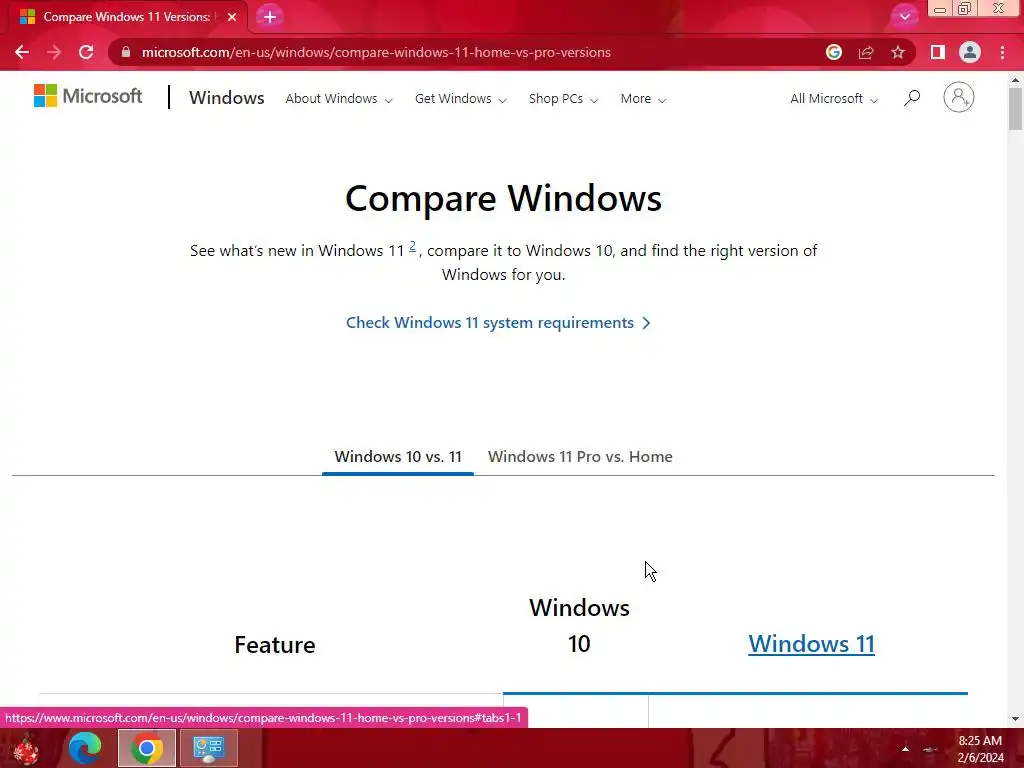Screen dimensions: 1024x768
Task: Open the Google icon in address bar
Action: 834,52
